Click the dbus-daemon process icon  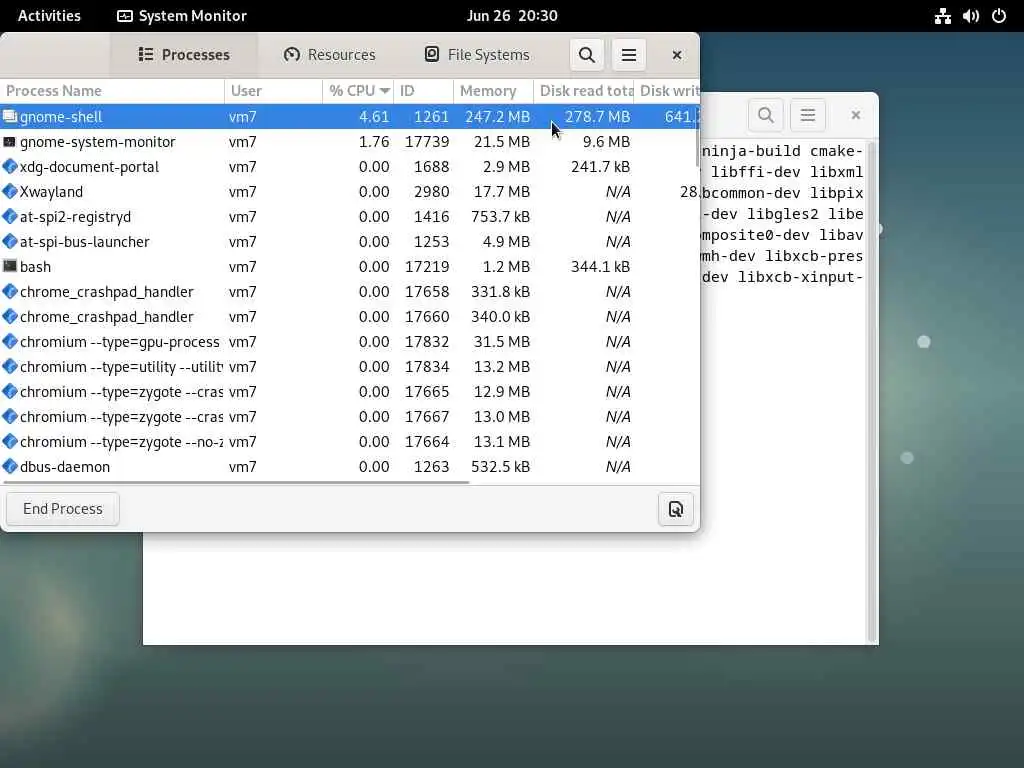click(10, 466)
